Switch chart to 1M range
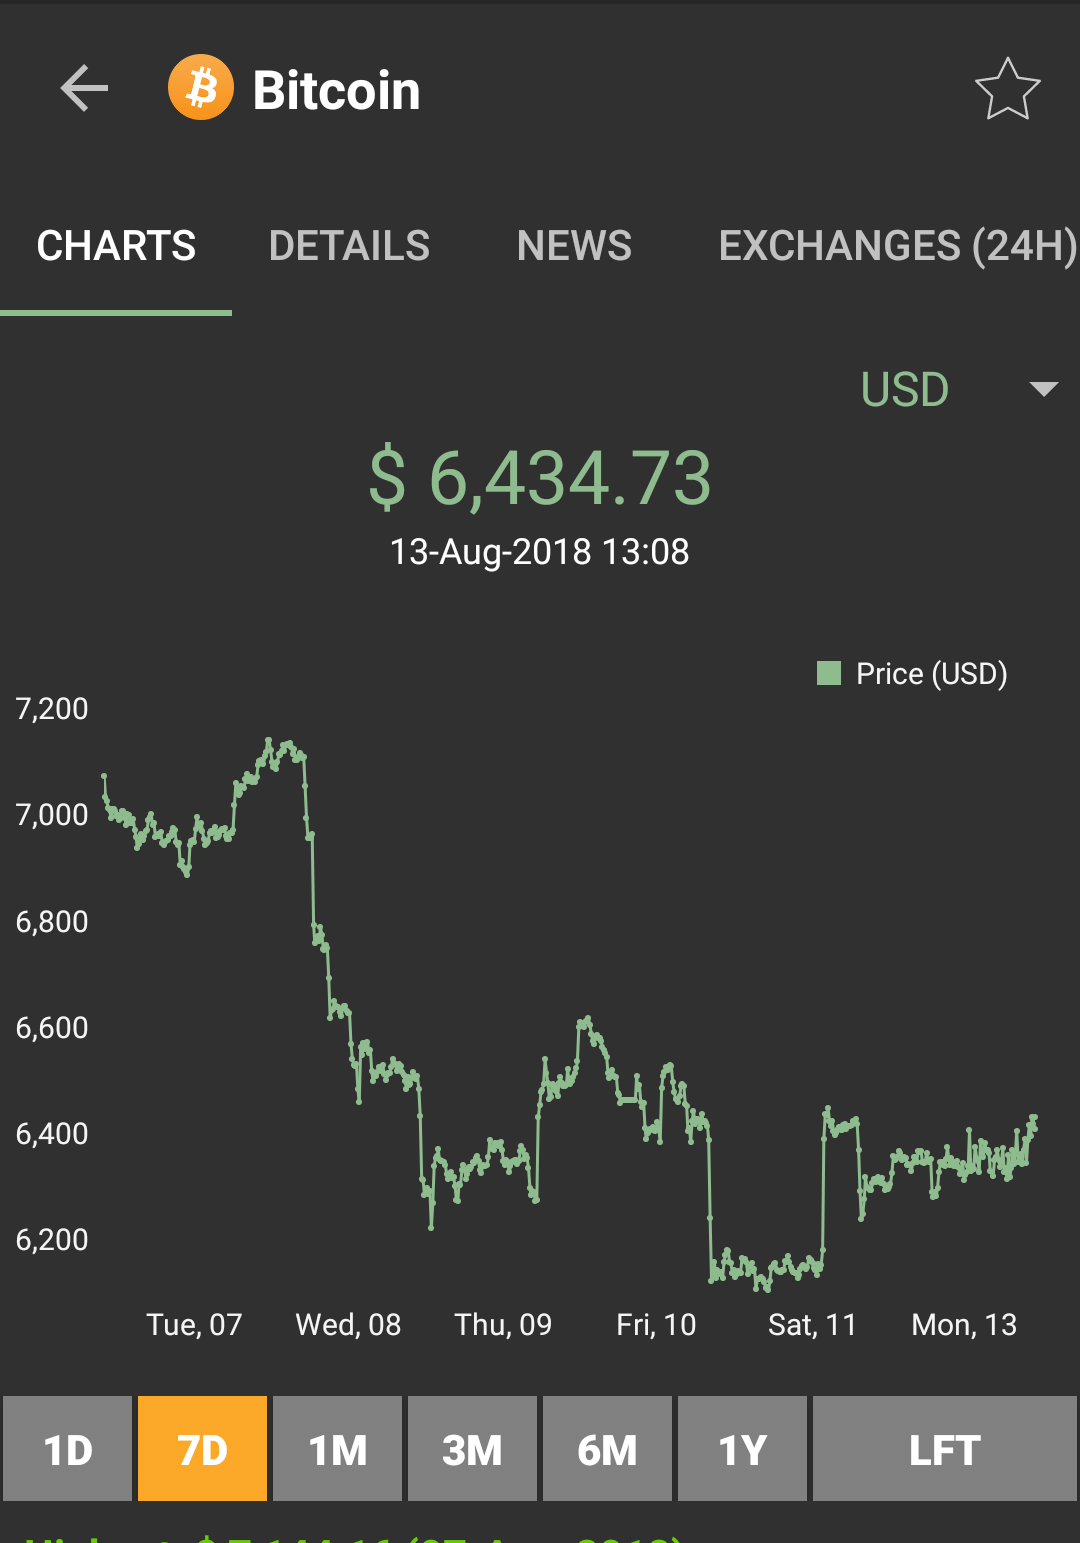 click(x=337, y=1449)
